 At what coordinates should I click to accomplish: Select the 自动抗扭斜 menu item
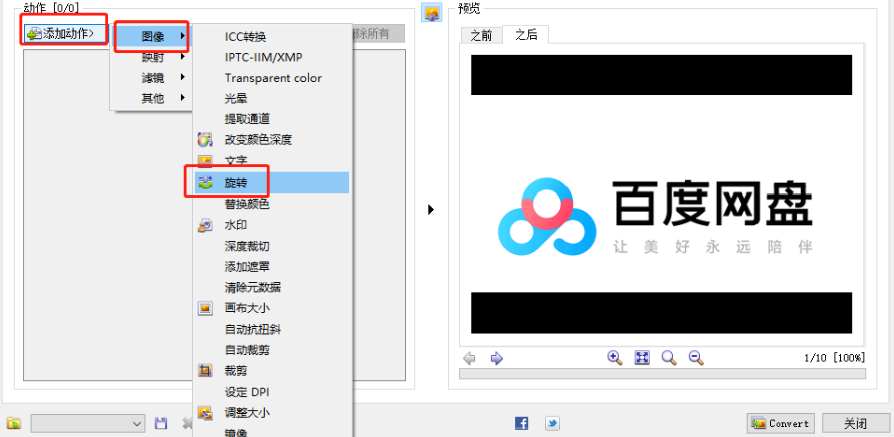252,329
